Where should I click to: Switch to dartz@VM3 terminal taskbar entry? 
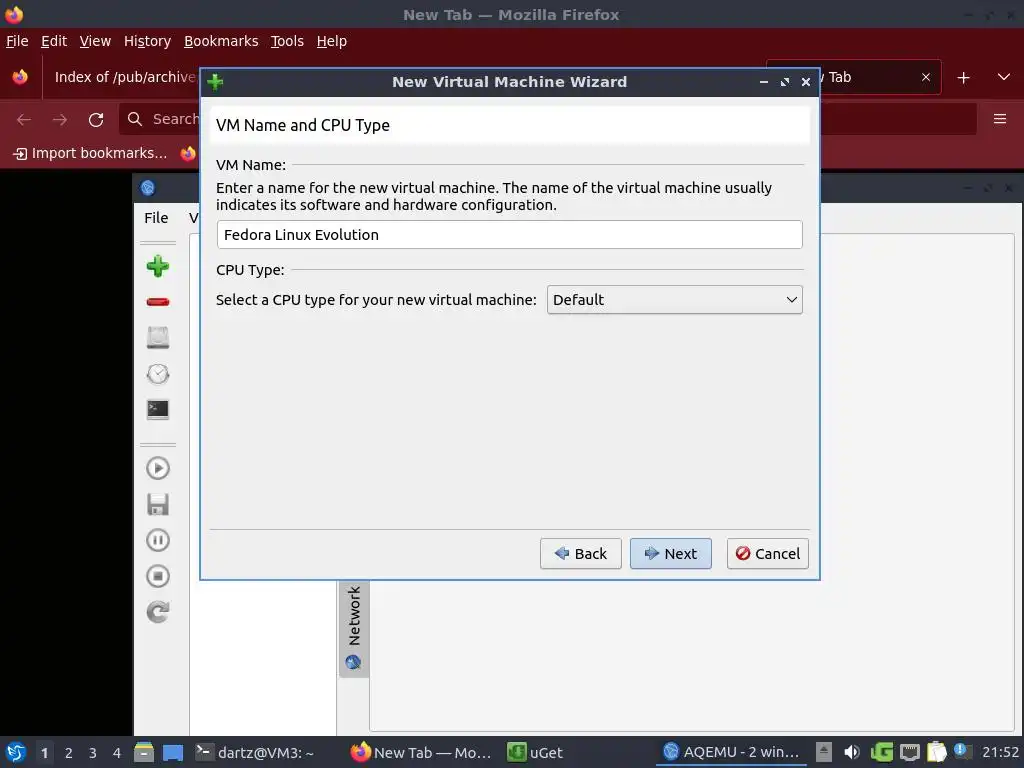point(255,752)
